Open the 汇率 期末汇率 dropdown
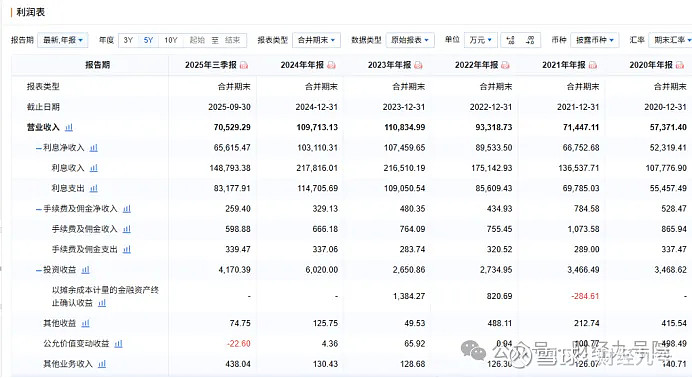 point(671,40)
